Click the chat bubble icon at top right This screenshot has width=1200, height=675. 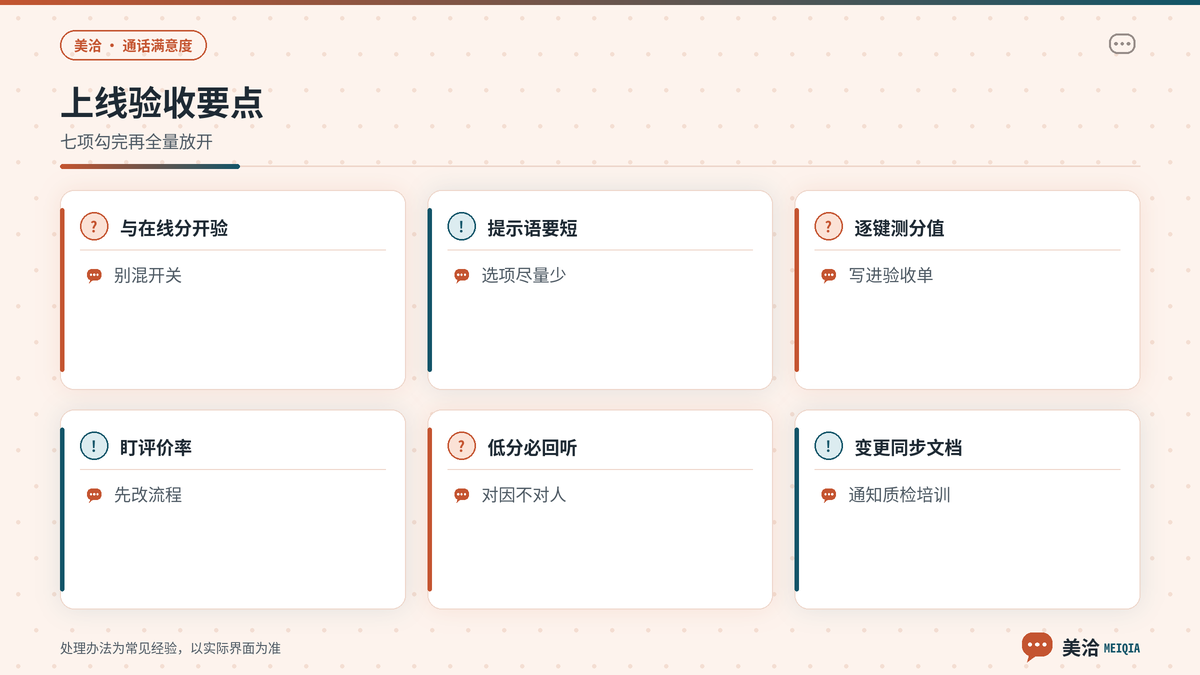(1122, 44)
